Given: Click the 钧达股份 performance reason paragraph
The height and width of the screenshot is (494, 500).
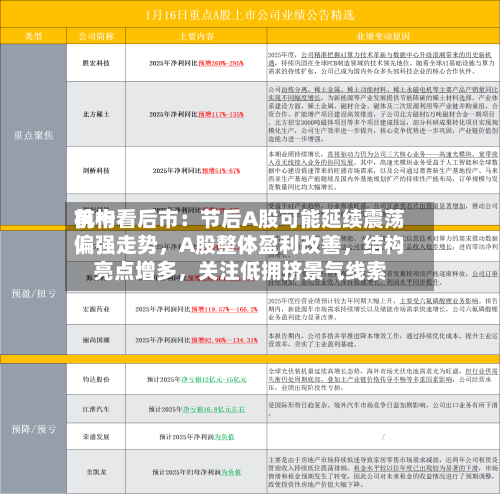Looking at the screenshot, I should tap(383, 379).
